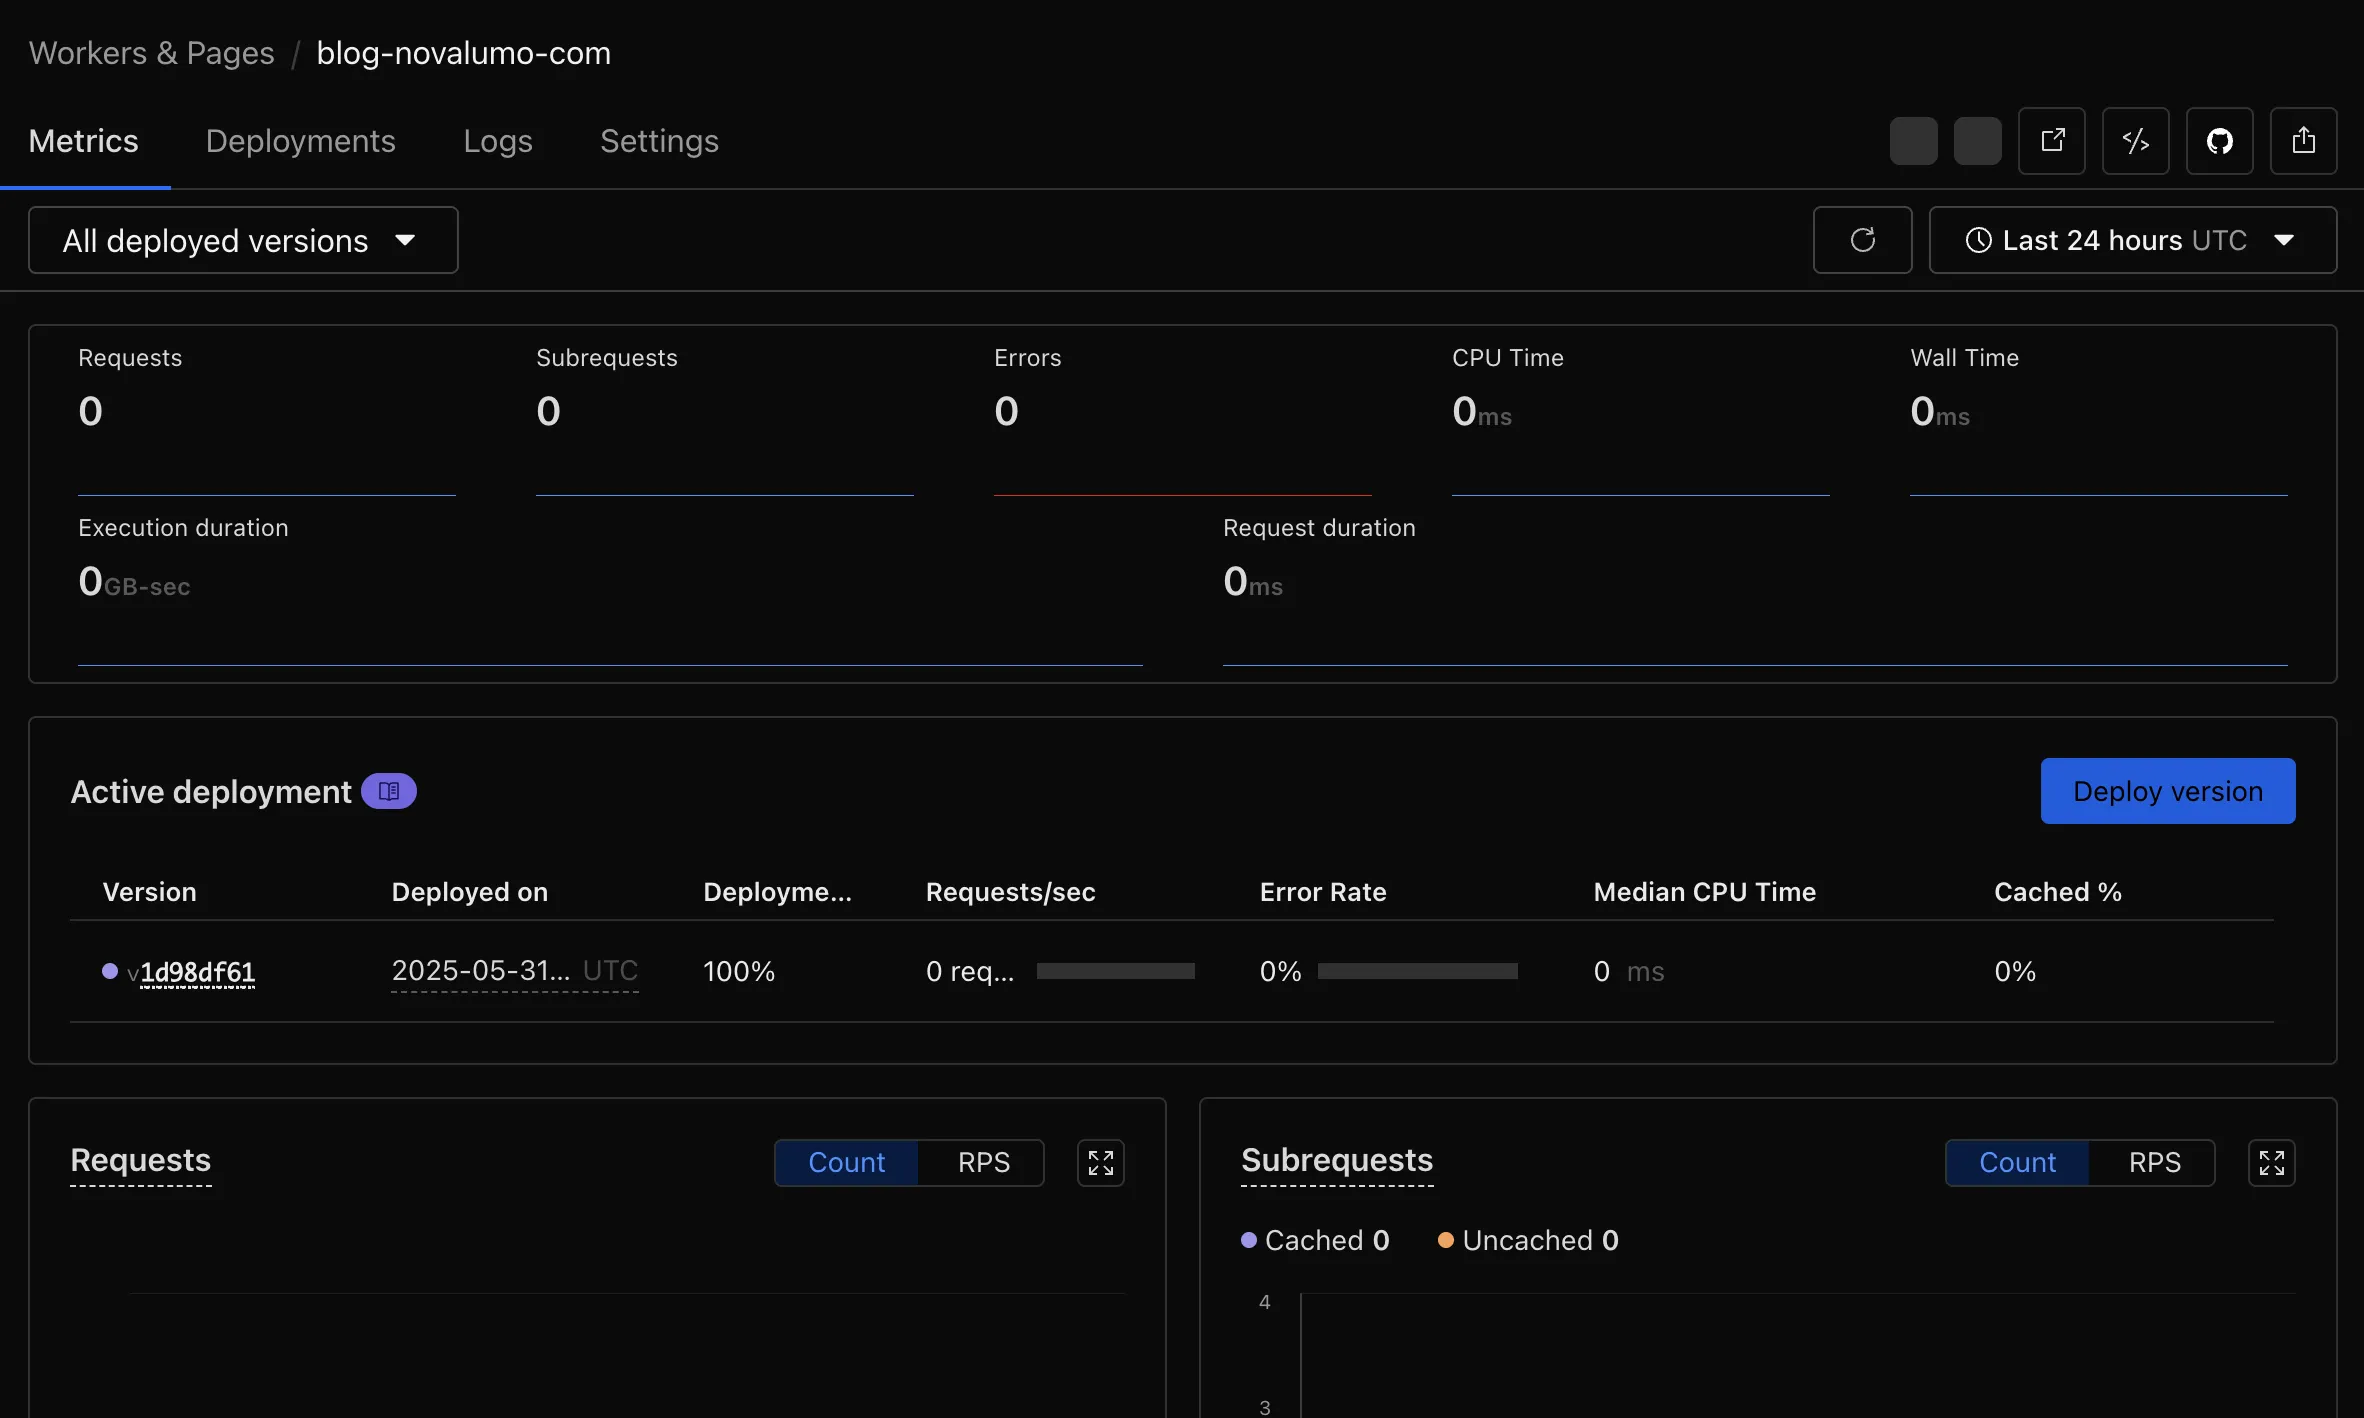Open version v1d98df61 link
This screenshot has width=2364, height=1418.
pyautogui.click(x=197, y=972)
